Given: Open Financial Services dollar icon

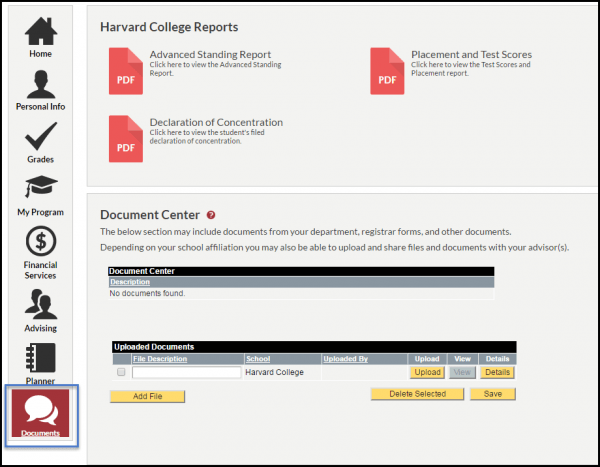Looking at the screenshot, I should coord(40,246).
